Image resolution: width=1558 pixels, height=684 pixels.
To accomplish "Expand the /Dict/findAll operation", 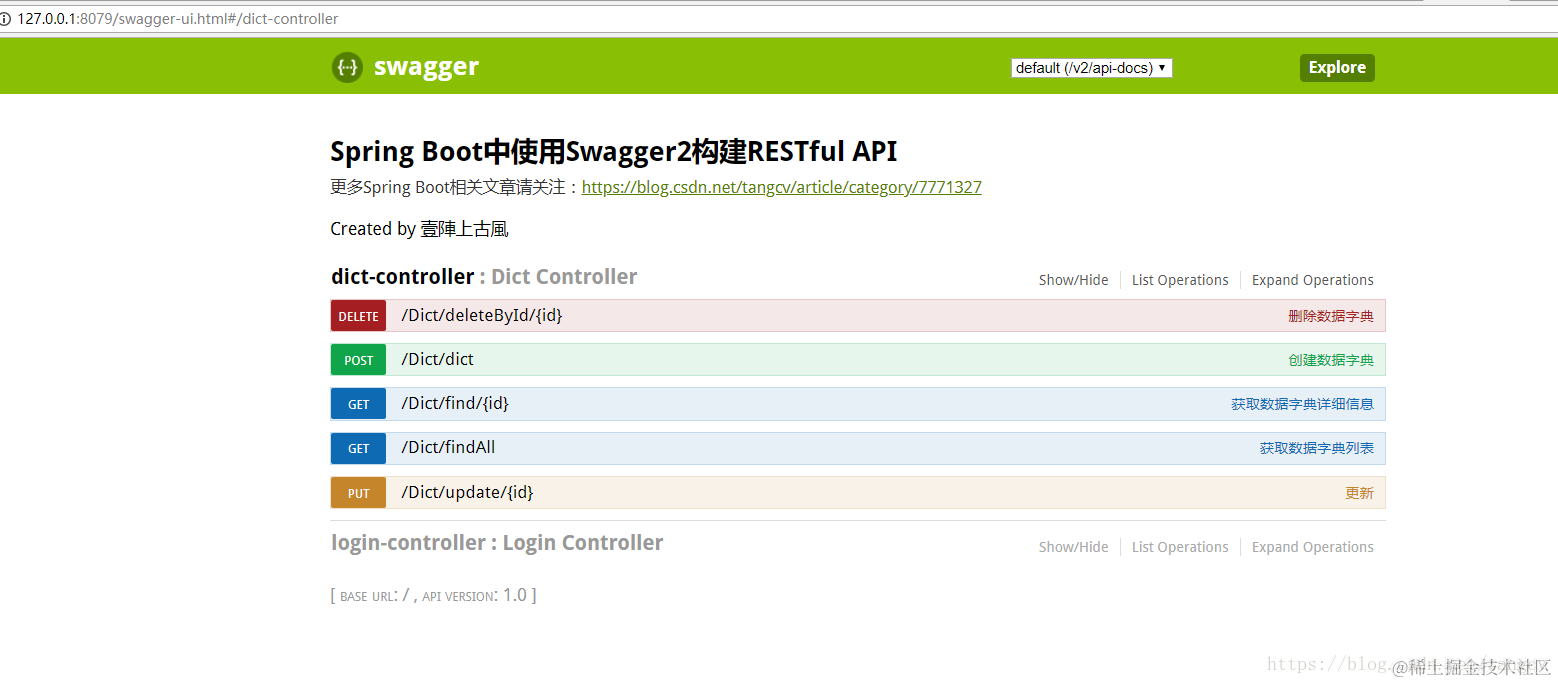I will 448,447.
